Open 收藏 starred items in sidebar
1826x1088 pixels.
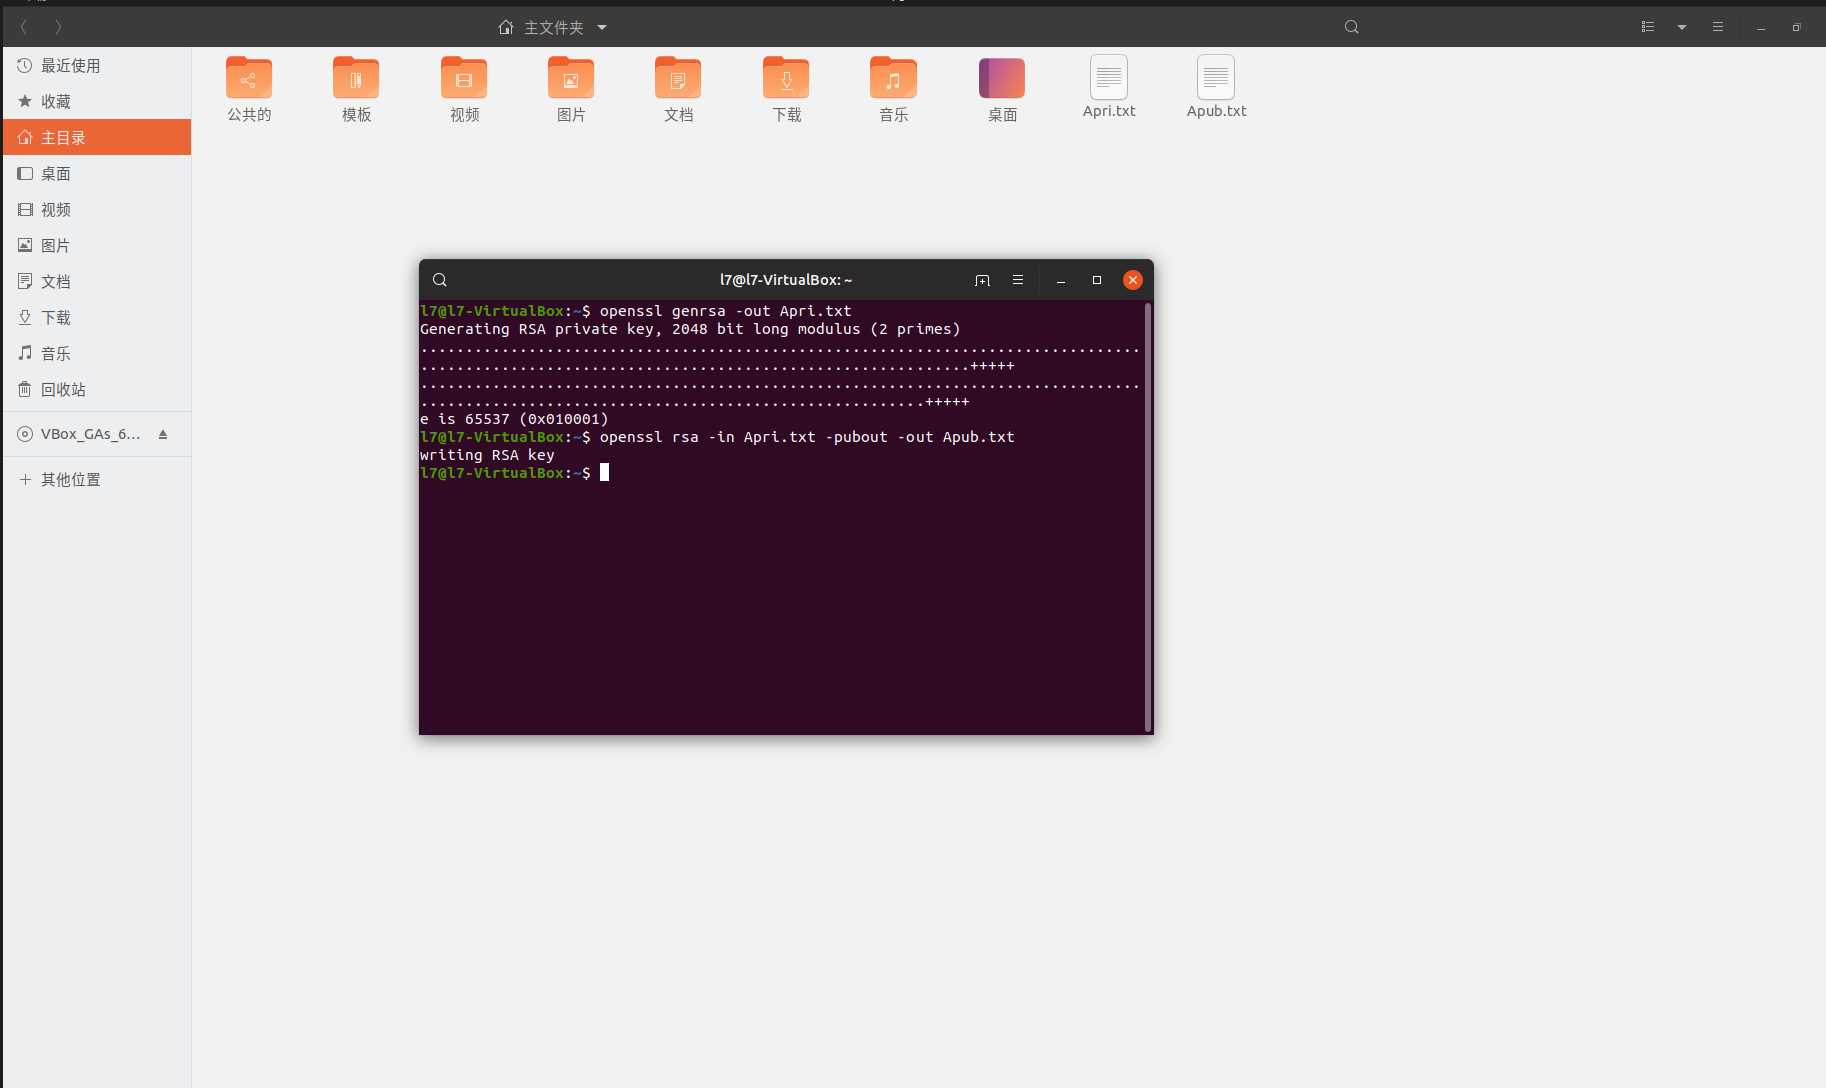pyautogui.click(x=97, y=101)
